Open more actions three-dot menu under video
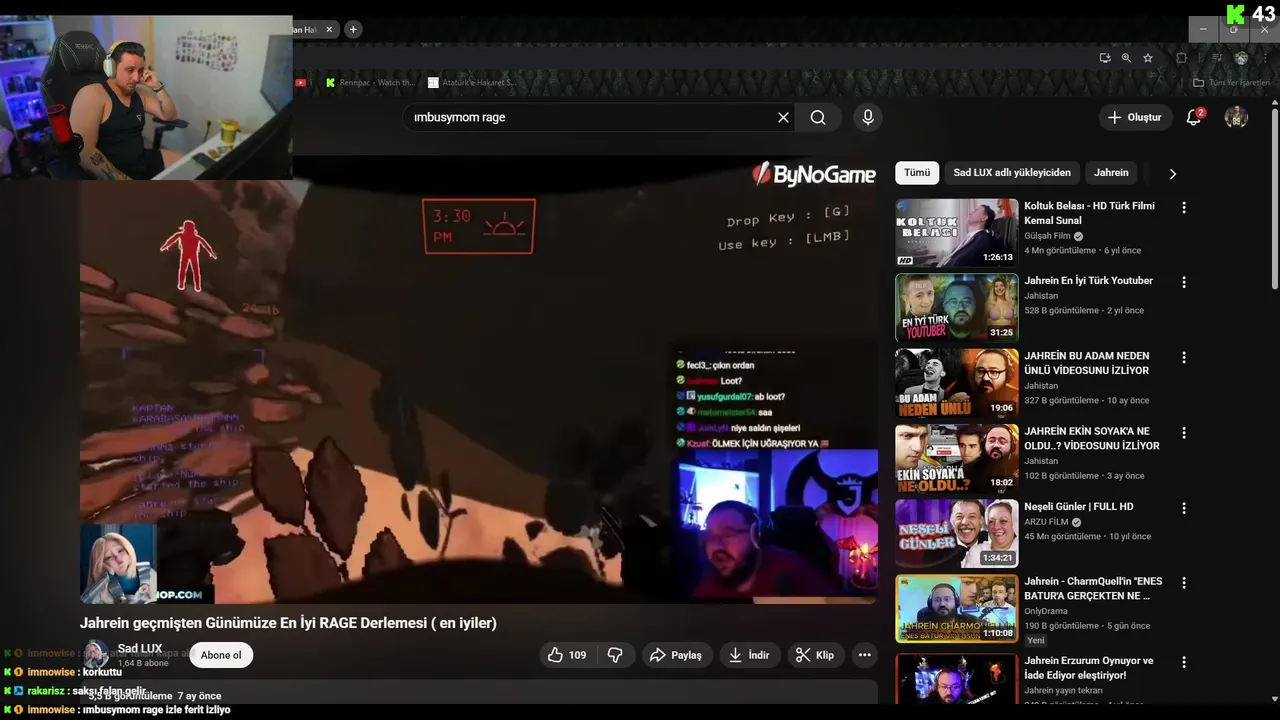The width and height of the screenshot is (1280, 720). point(865,655)
